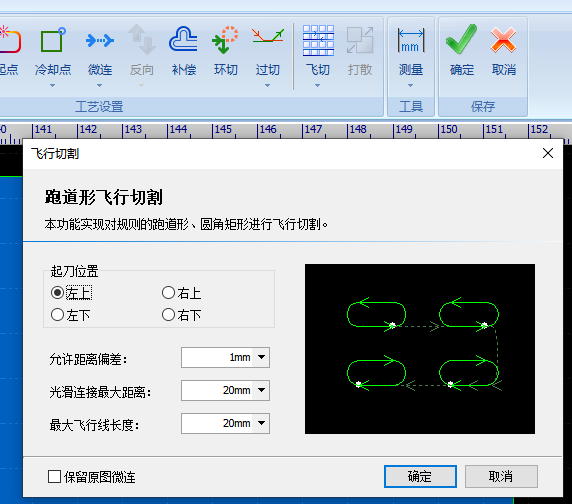Open the 光滑连接最大距离 dropdown arrow
The width and height of the screenshot is (572, 504).
(x=261, y=390)
